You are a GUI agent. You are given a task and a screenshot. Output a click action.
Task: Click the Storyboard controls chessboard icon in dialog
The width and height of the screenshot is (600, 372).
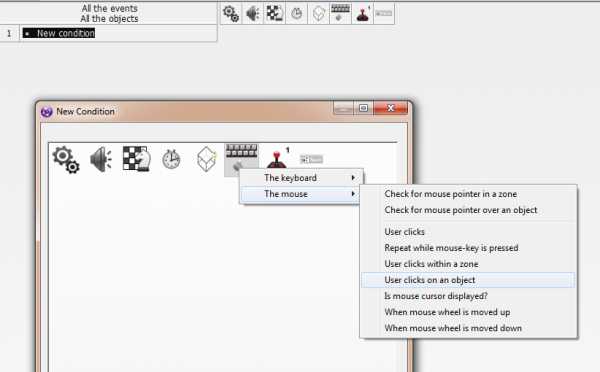click(136, 158)
